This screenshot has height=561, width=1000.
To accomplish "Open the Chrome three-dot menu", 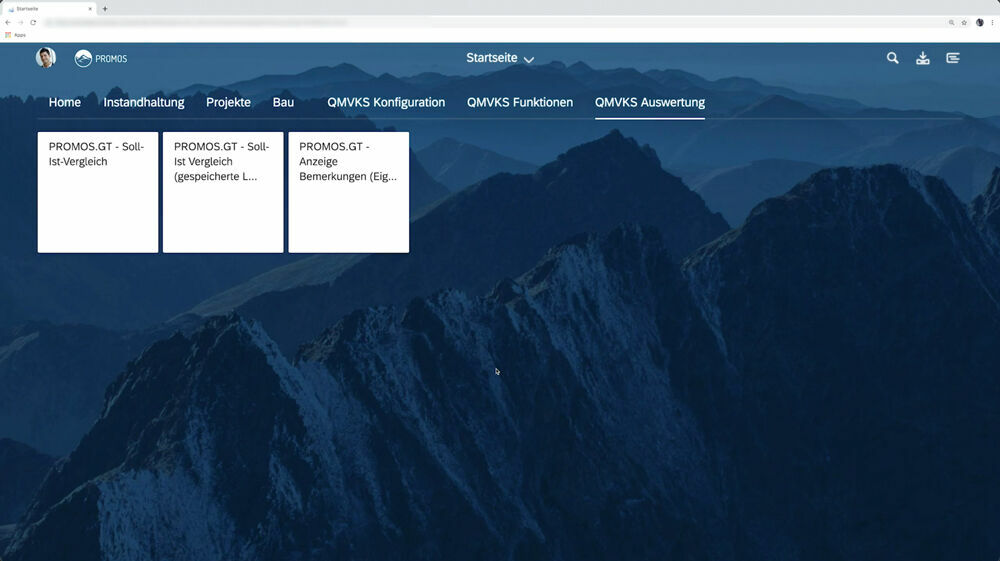I will (992, 22).
